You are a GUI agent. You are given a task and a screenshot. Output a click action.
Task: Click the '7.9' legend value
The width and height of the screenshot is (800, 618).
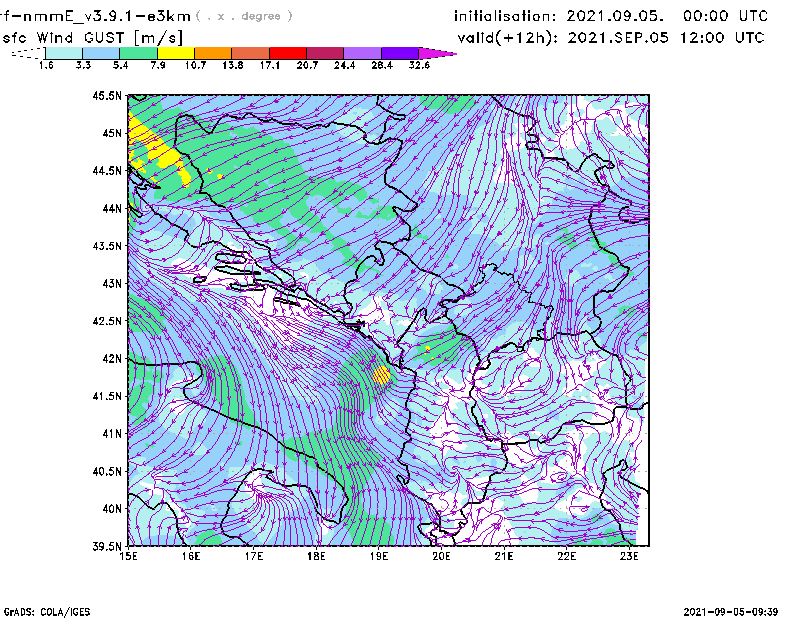point(158,65)
